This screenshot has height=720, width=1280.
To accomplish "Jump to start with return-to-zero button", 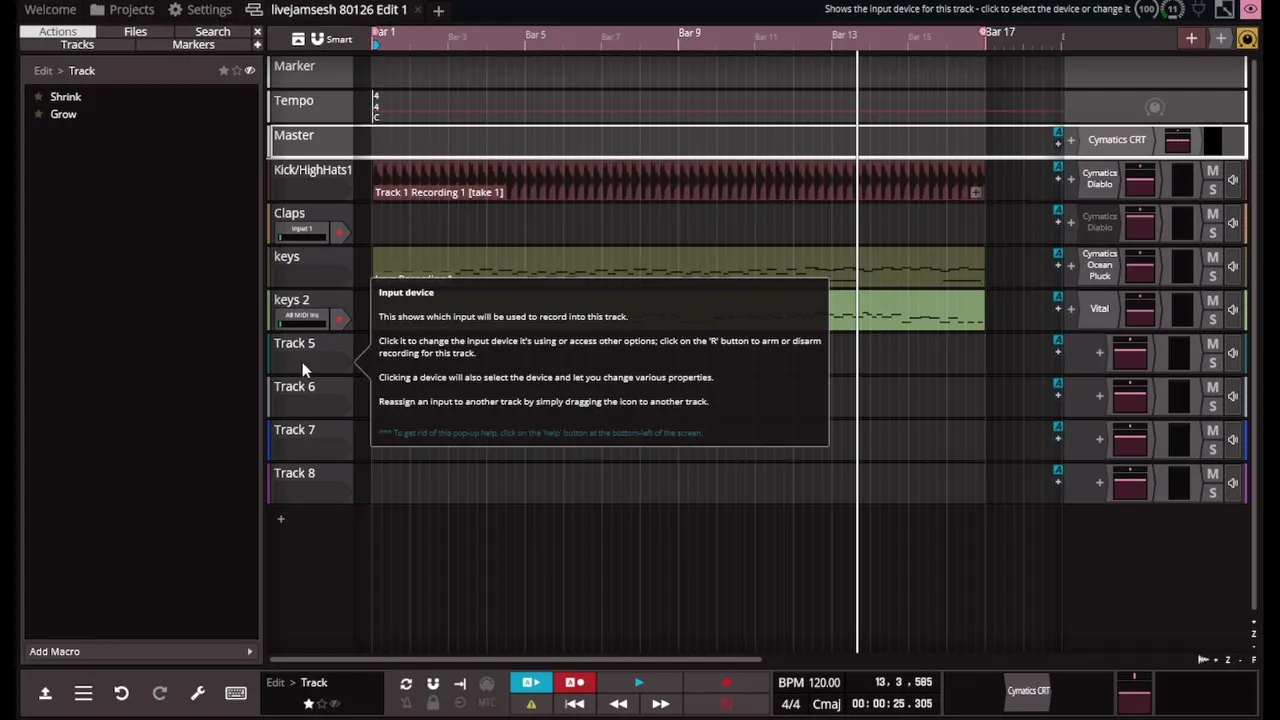I will (575, 704).
